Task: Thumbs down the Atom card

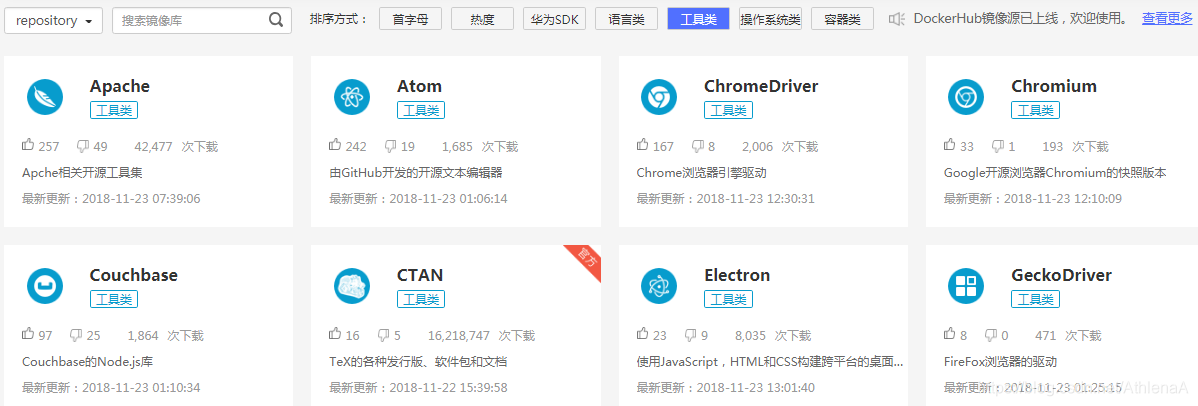Action: pos(390,145)
